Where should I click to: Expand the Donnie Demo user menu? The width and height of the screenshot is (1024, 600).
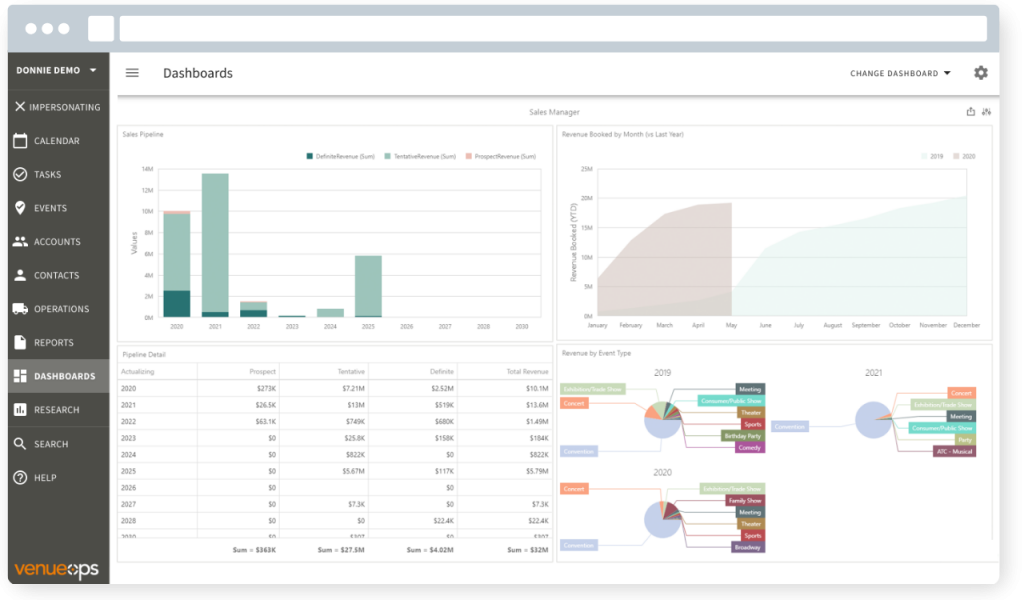click(57, 71)
